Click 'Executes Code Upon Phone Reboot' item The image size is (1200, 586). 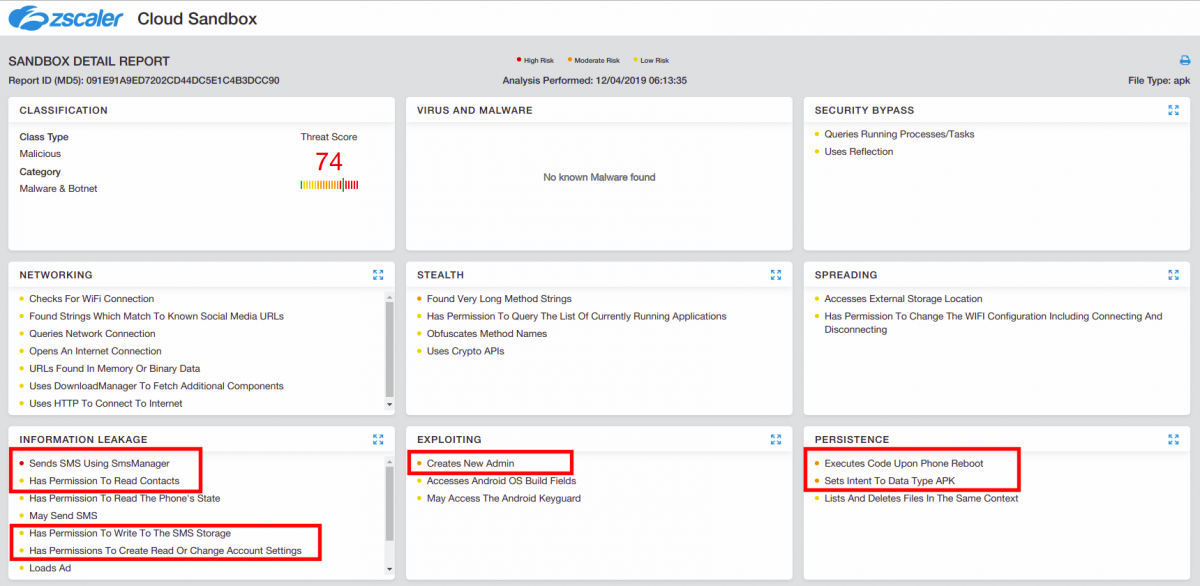pos(903,464)
